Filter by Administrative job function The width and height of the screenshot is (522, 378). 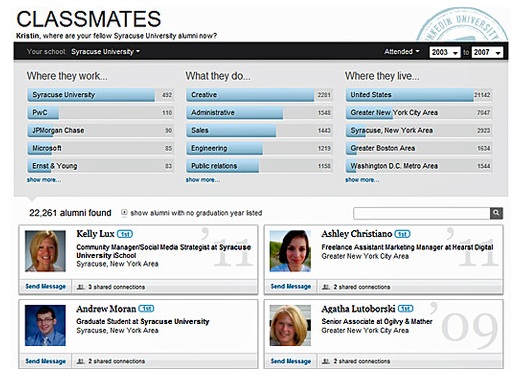[x=259, y=113]
